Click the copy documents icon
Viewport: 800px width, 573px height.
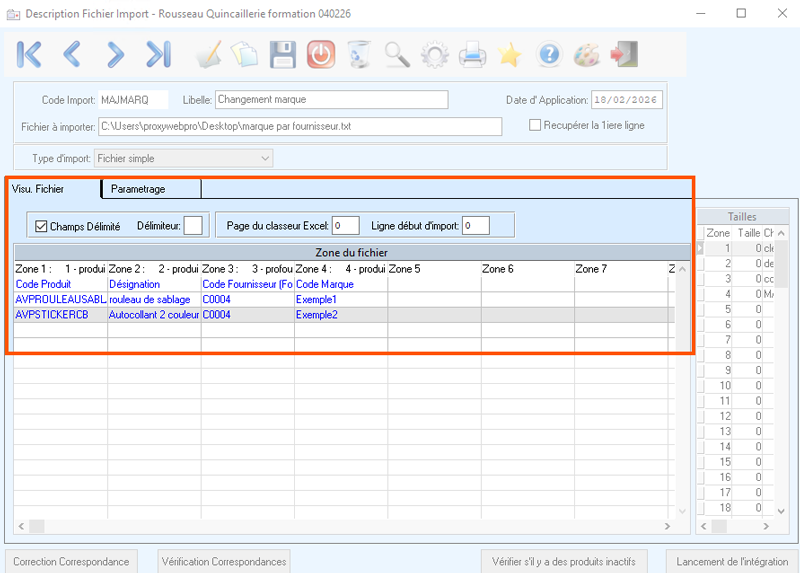click(x=244, y=55)
